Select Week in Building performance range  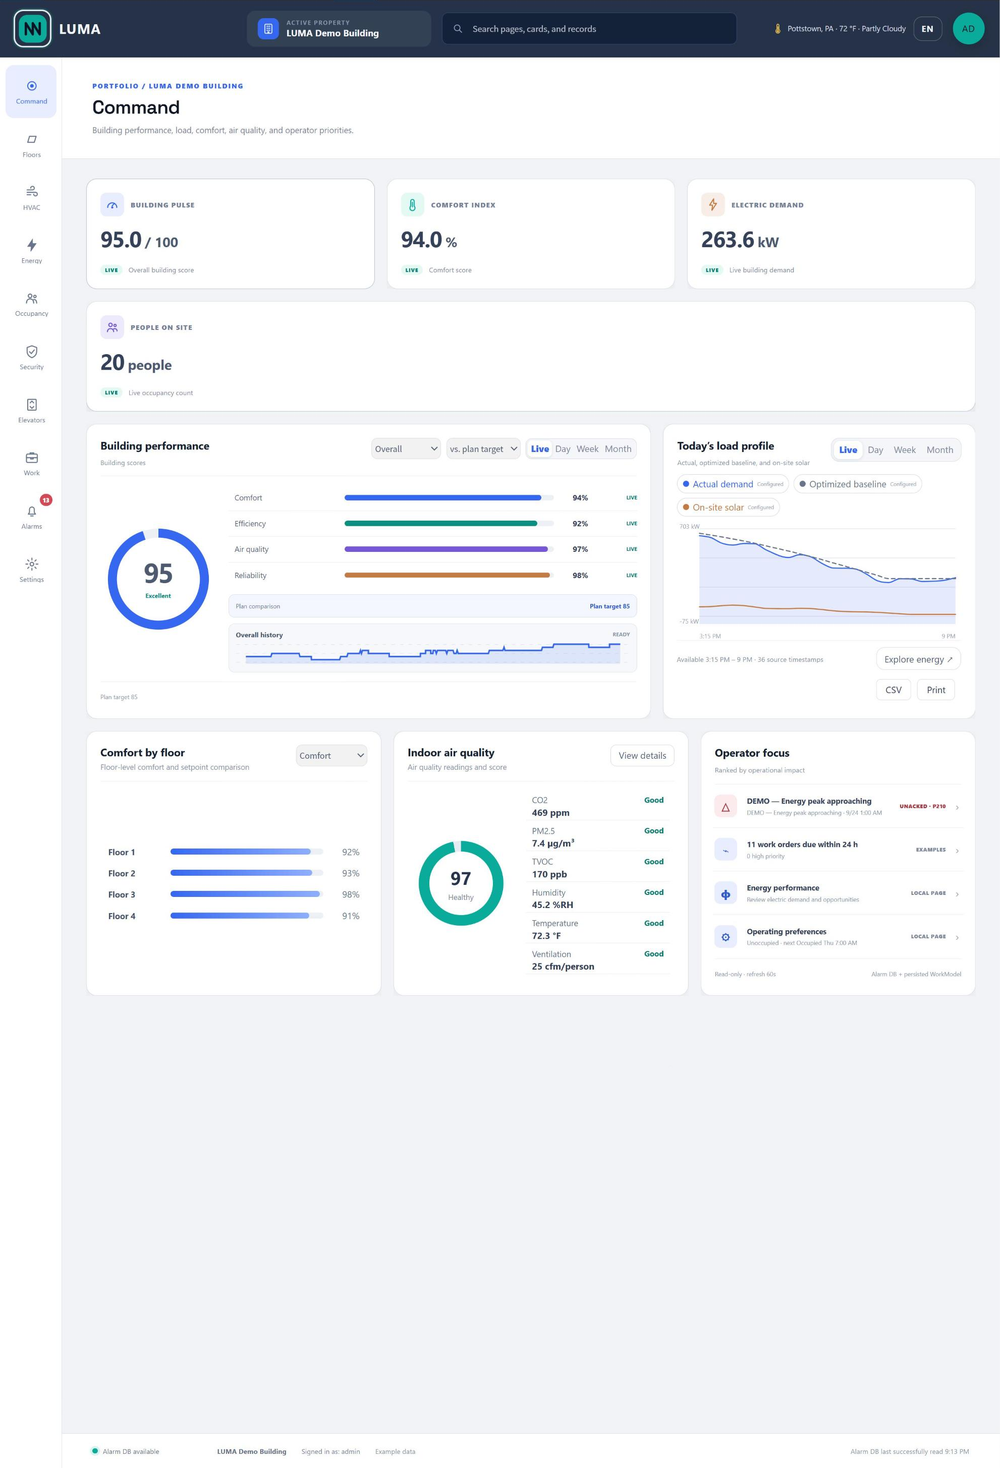coord(588,449)
